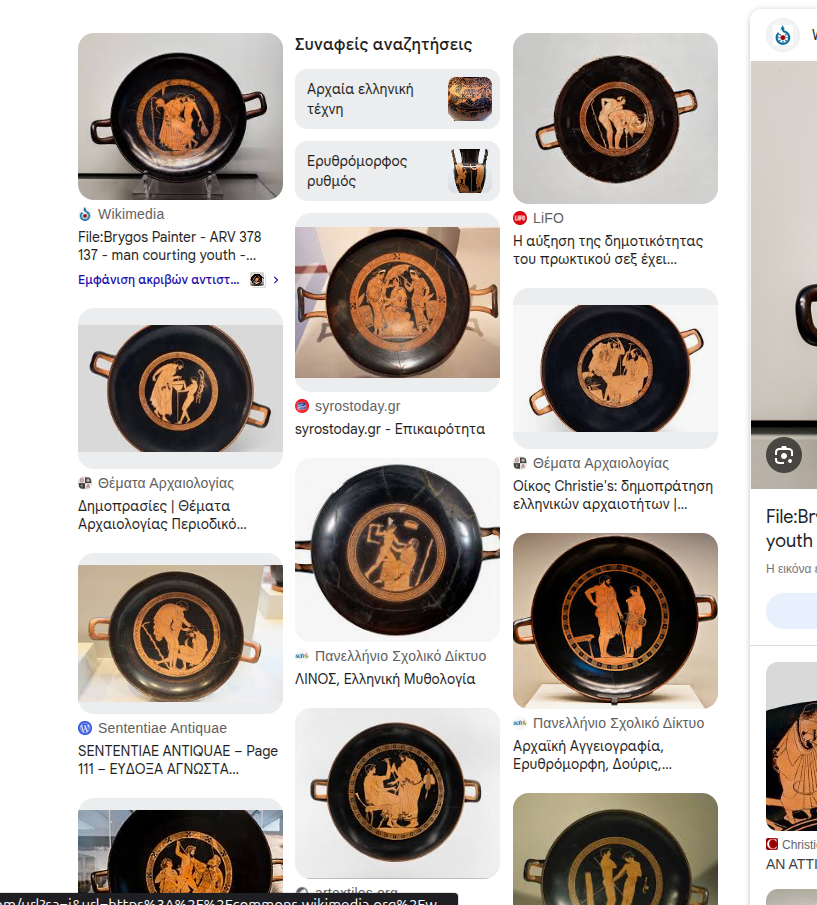Screen dimensions: 817x905
Task: Open 'Αρχαϊκή Αγγειογραφία, Ερυθρόμορφη' result title
Action: (x=592, y=755)
